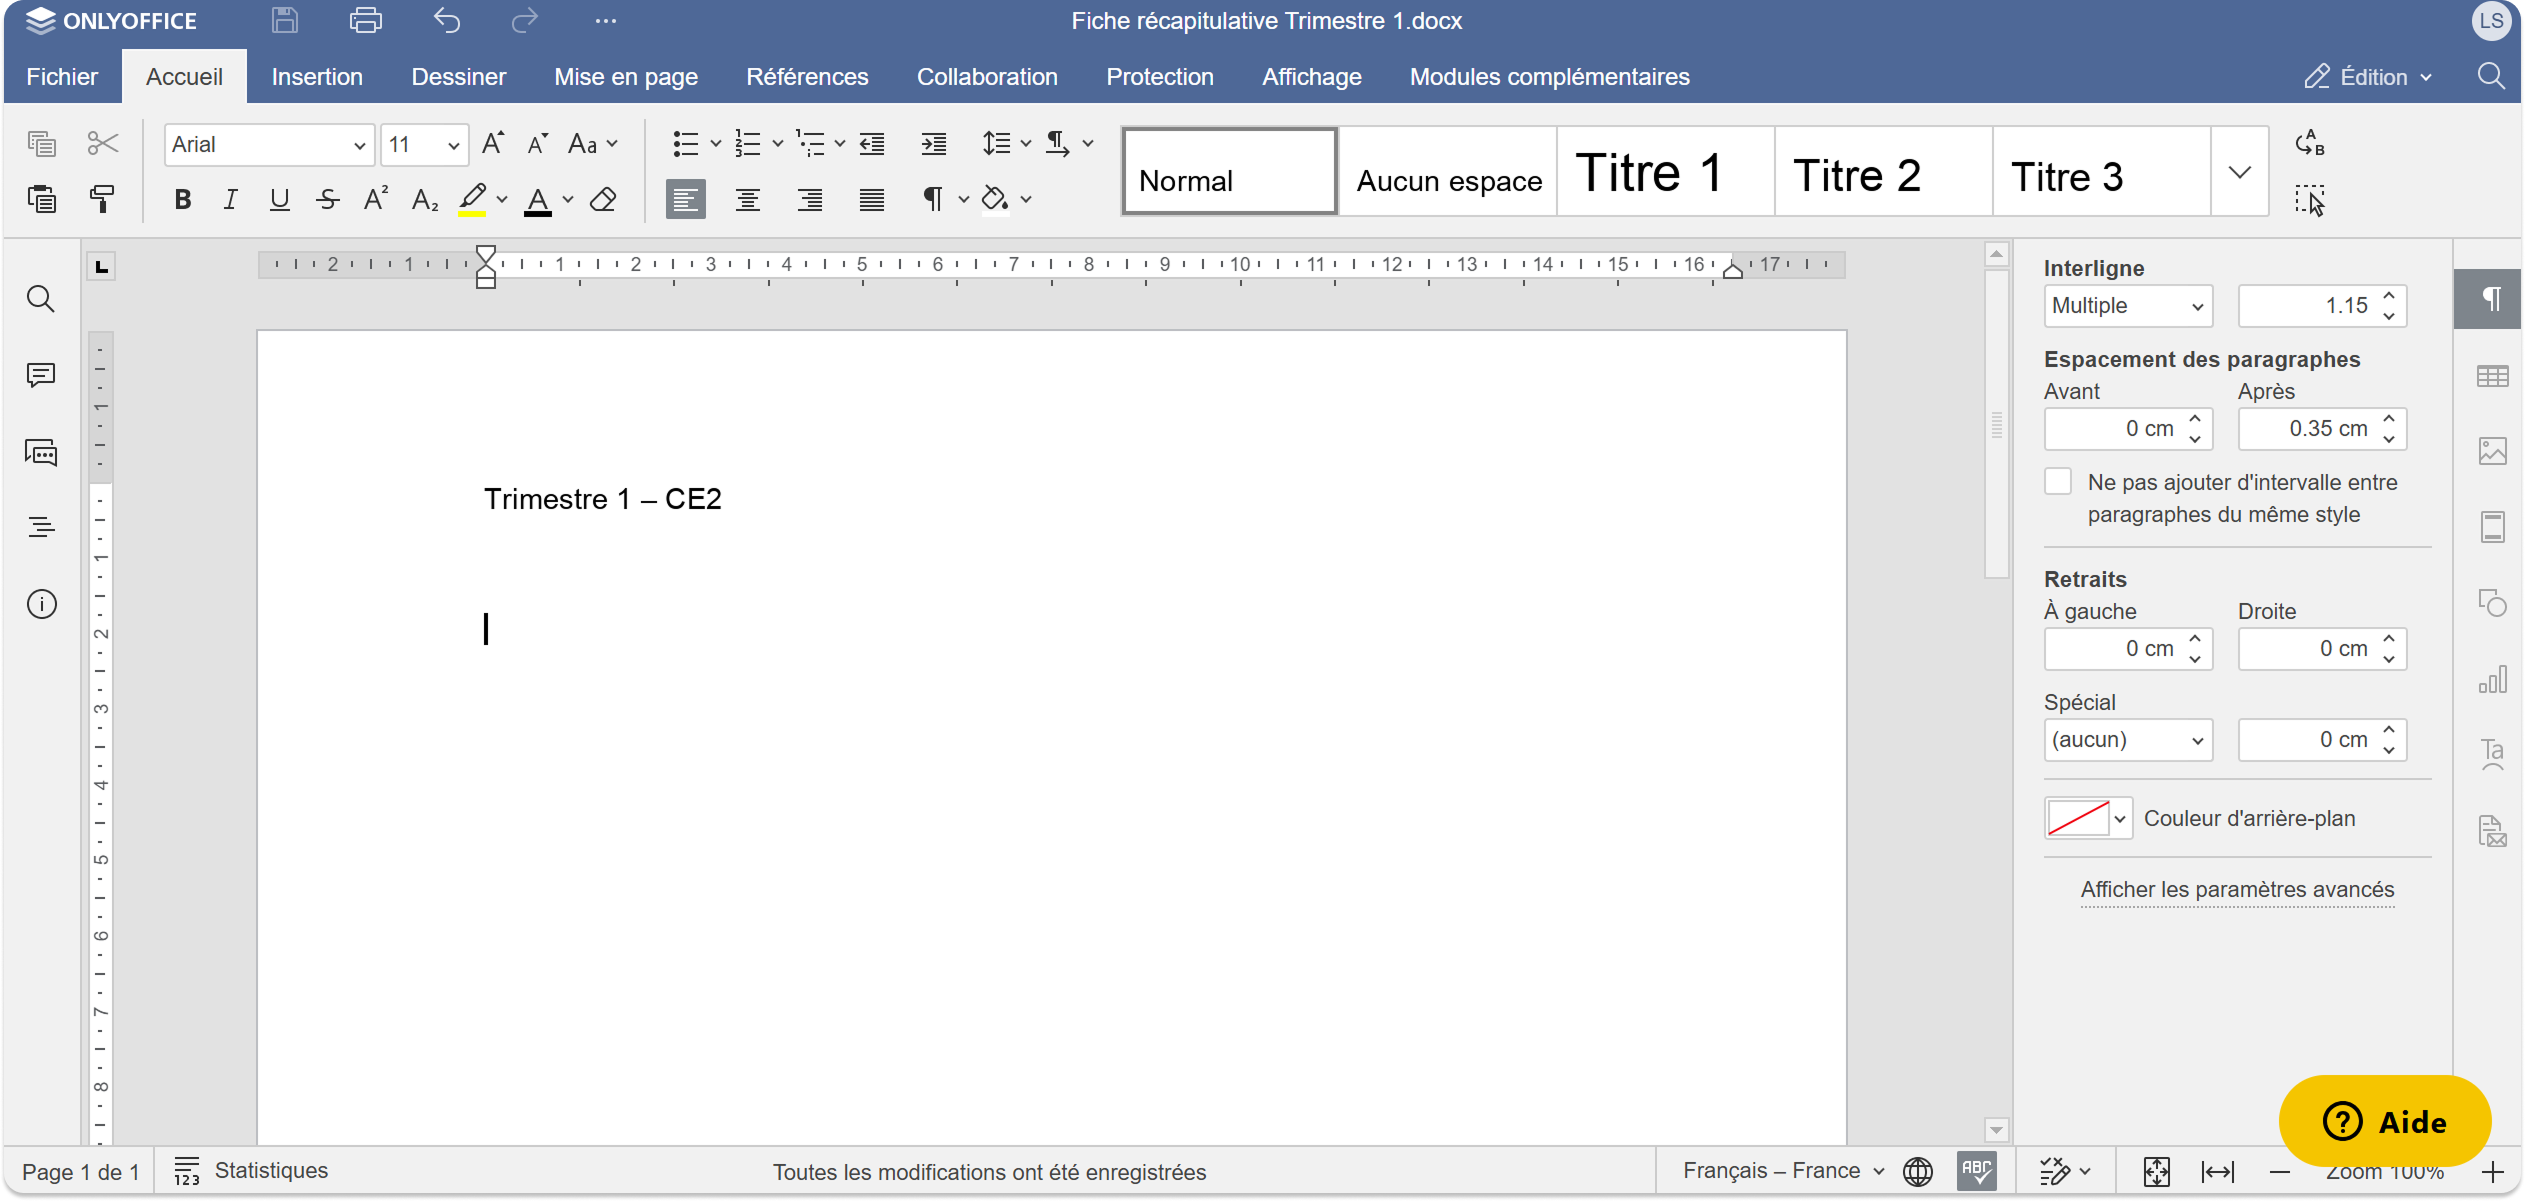This screenshot has width=2525, height=1201.
Task: Switch to the Insertion tab
Action: pyautogui.click(x=317, y=77)
